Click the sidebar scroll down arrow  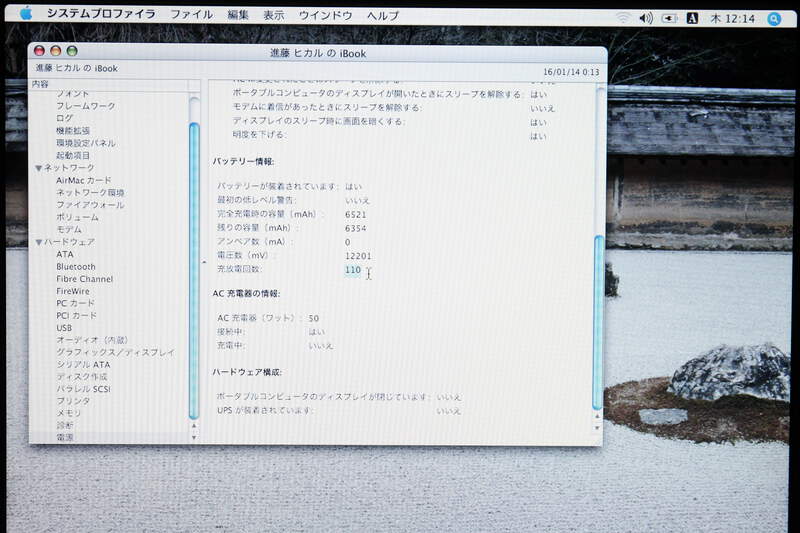coord(194,437)
